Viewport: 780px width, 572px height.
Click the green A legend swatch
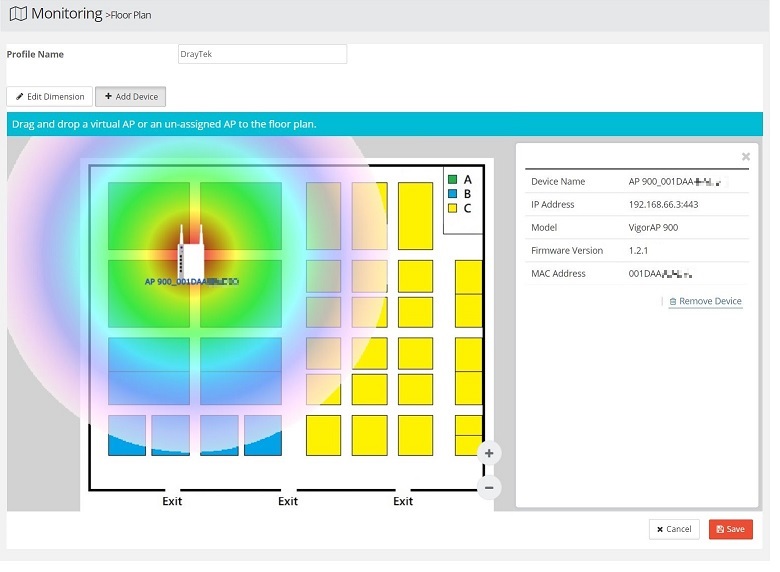452,180
